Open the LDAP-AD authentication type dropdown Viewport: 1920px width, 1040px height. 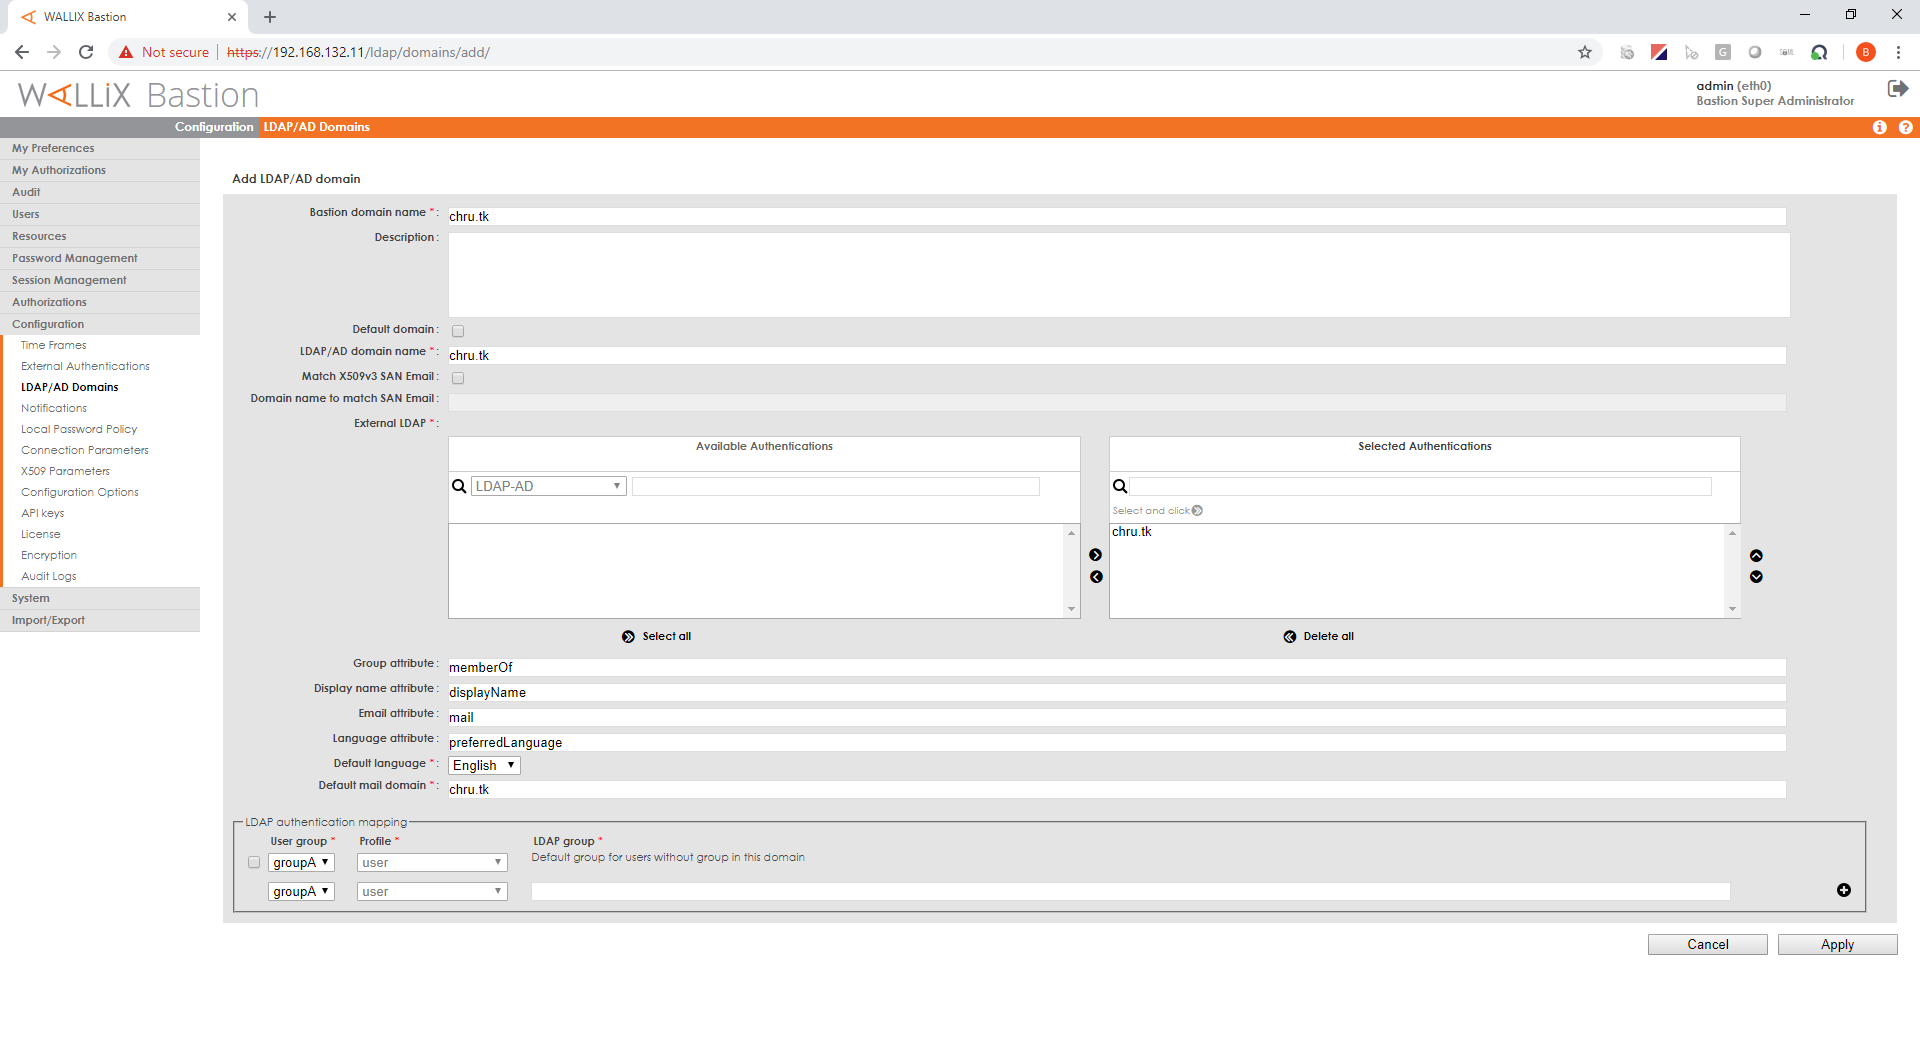click(548, 486)
